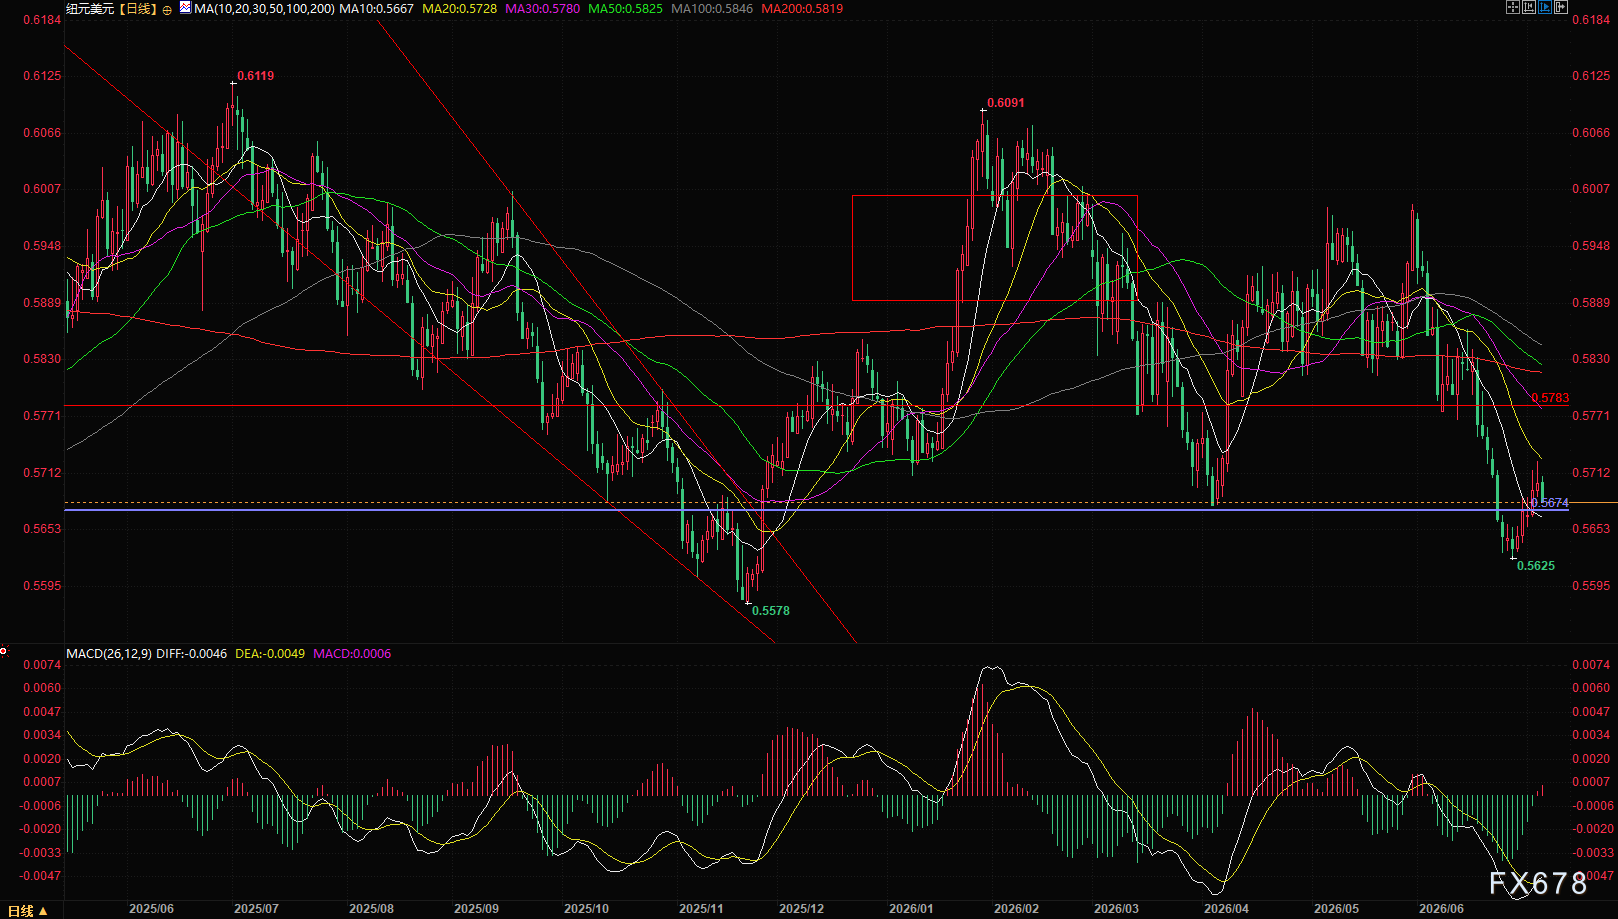
Task: Click the 2026/01 date on time axis
Action: [x=911, y=909]
